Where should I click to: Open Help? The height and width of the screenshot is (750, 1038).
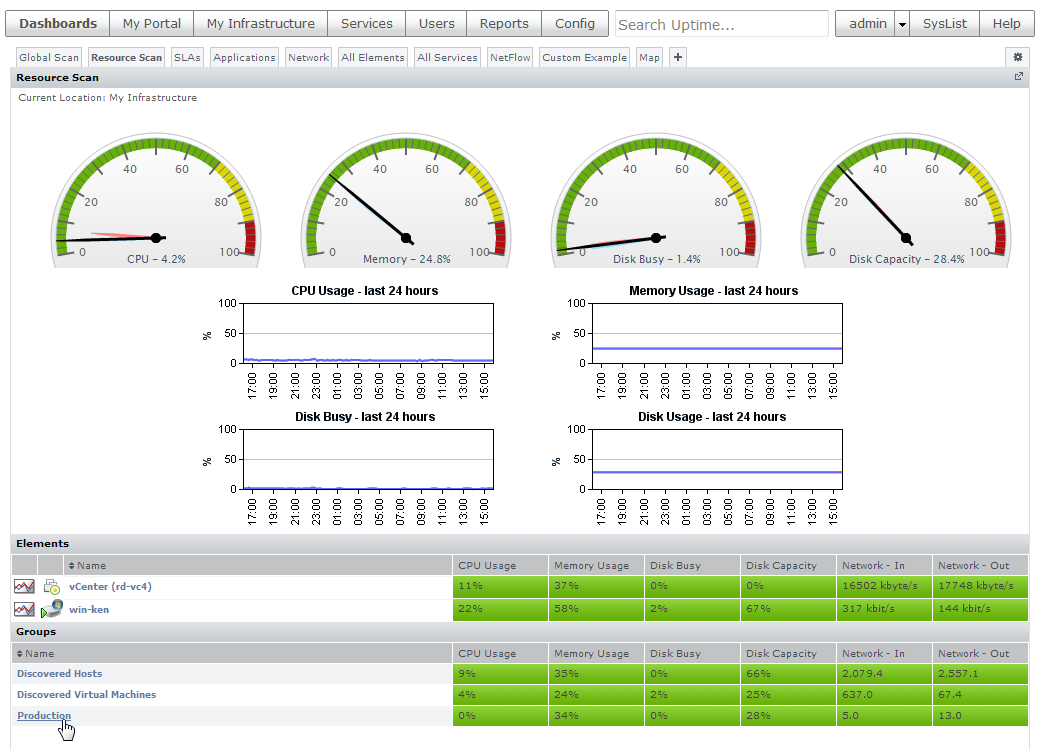(1006, 24)
